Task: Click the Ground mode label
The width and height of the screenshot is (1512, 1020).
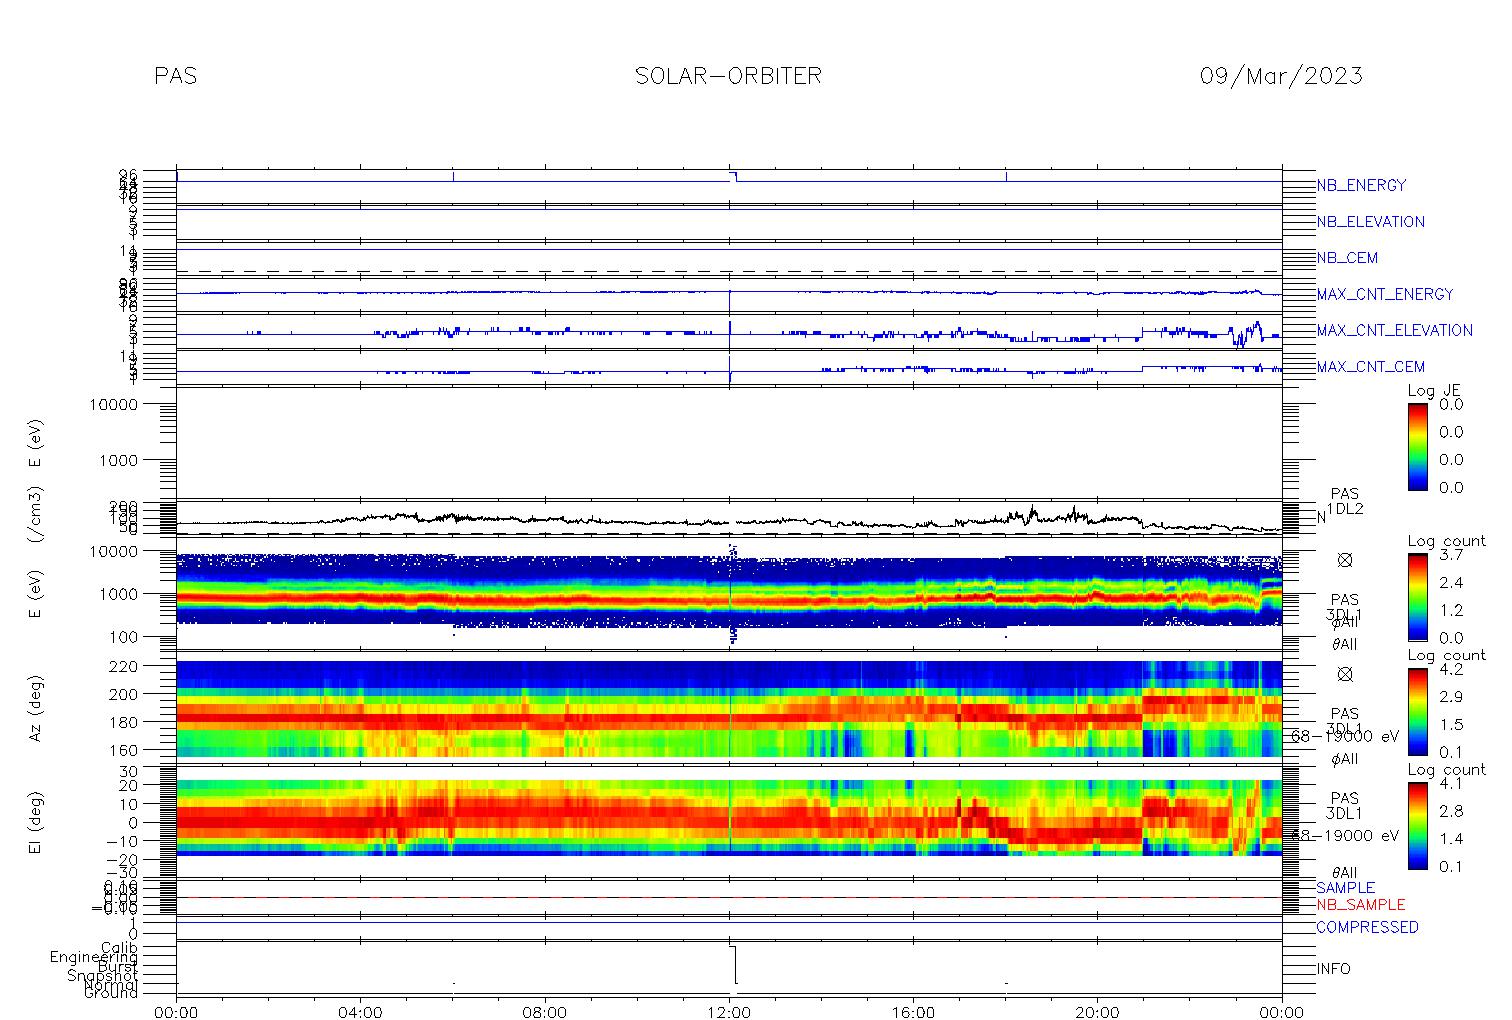Action: click(x=111, y=993)
